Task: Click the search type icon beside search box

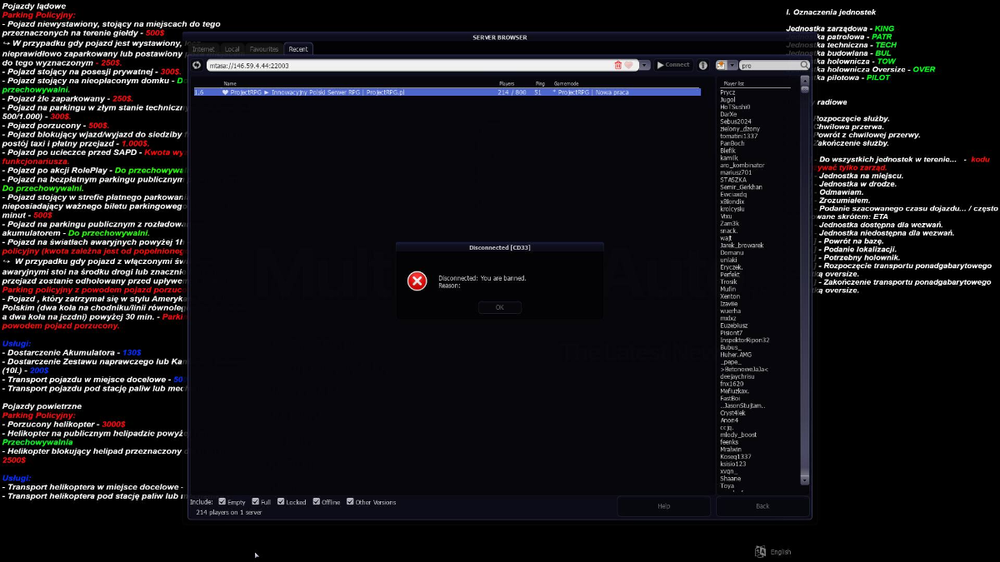Action: pos(721,65)
